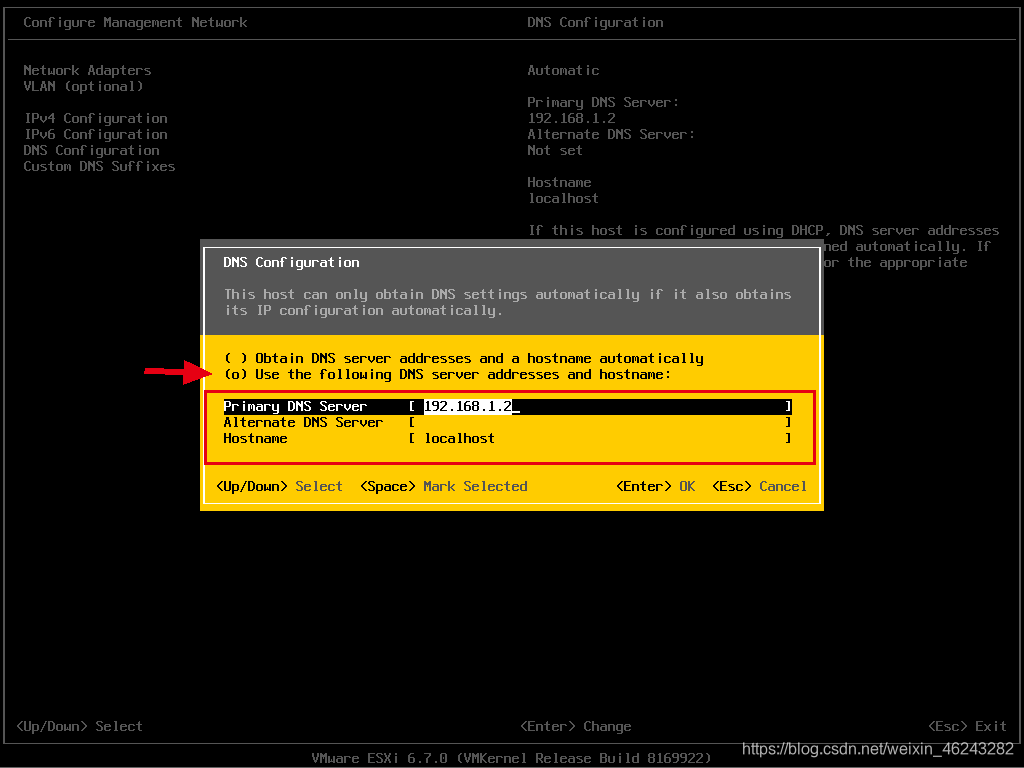Screen dimensions: 1024x768
Task: Select DNS Configuration in left menu
Action: coord(91,150)
